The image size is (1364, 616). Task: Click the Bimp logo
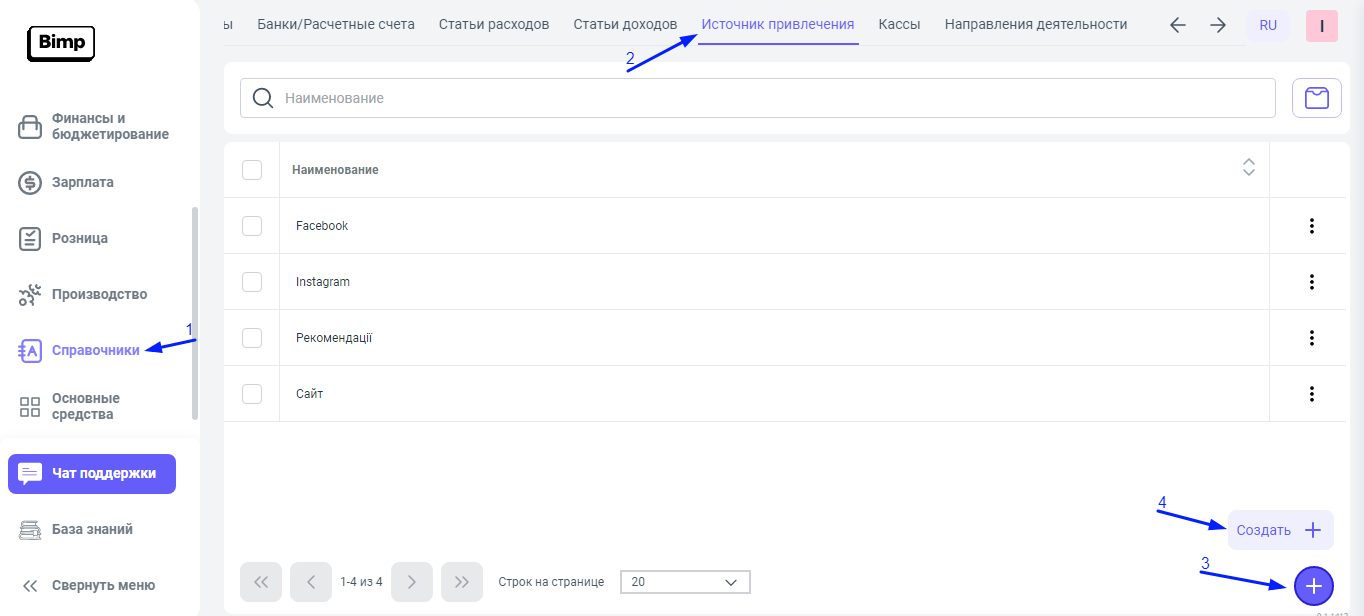60,42
